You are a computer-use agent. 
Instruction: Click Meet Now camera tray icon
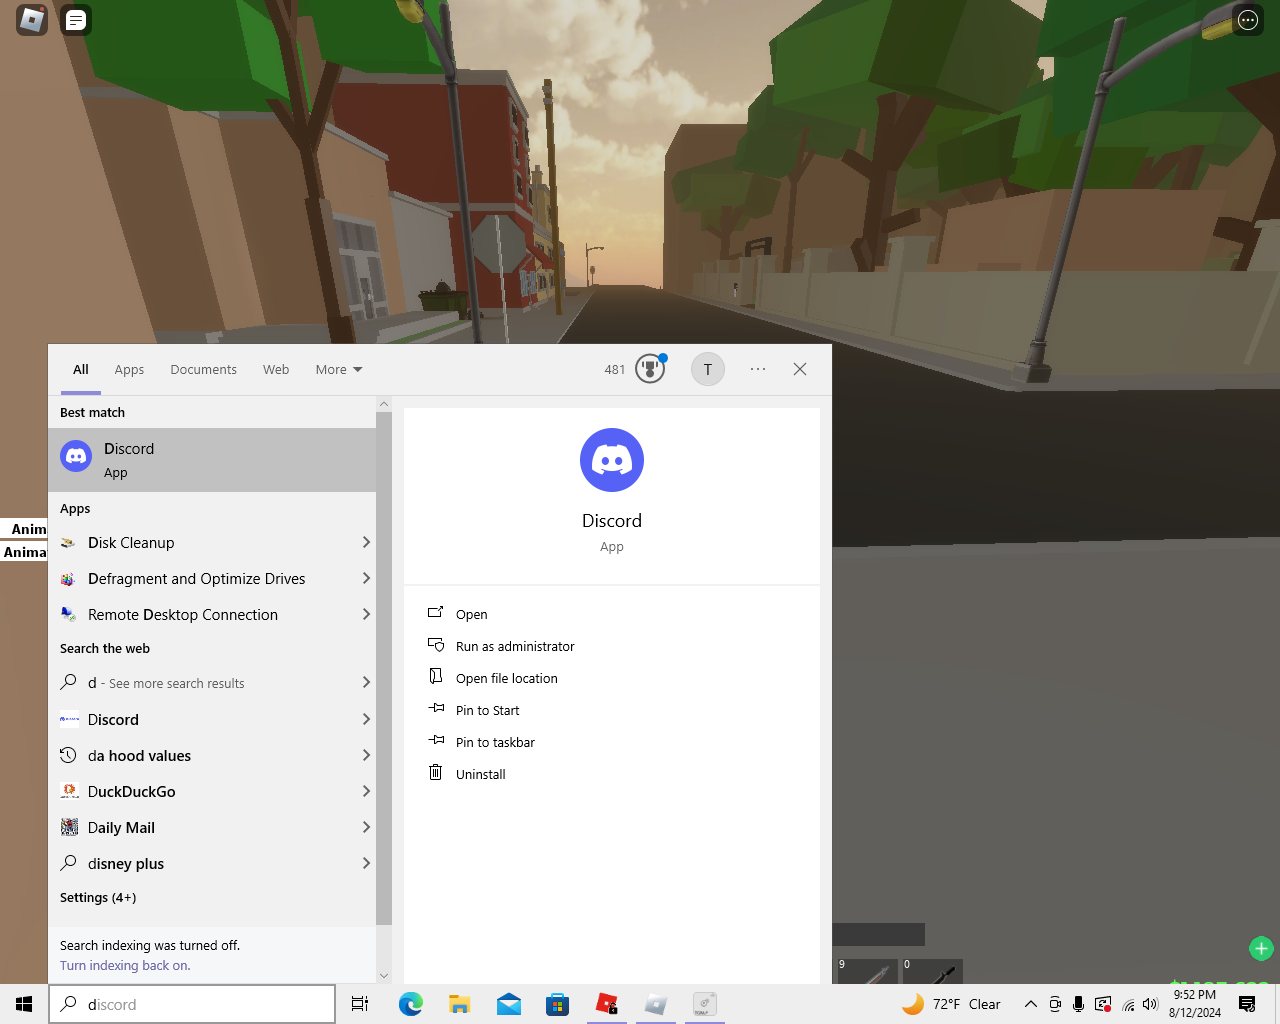point(1055,1004)
